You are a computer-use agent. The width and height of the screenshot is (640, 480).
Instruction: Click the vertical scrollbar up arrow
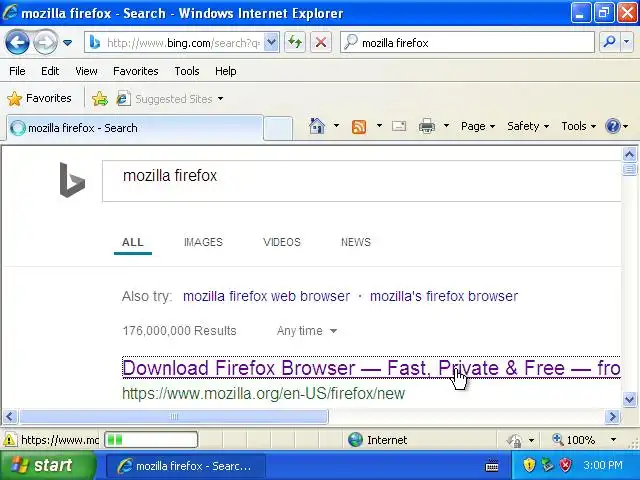(629, 154)
